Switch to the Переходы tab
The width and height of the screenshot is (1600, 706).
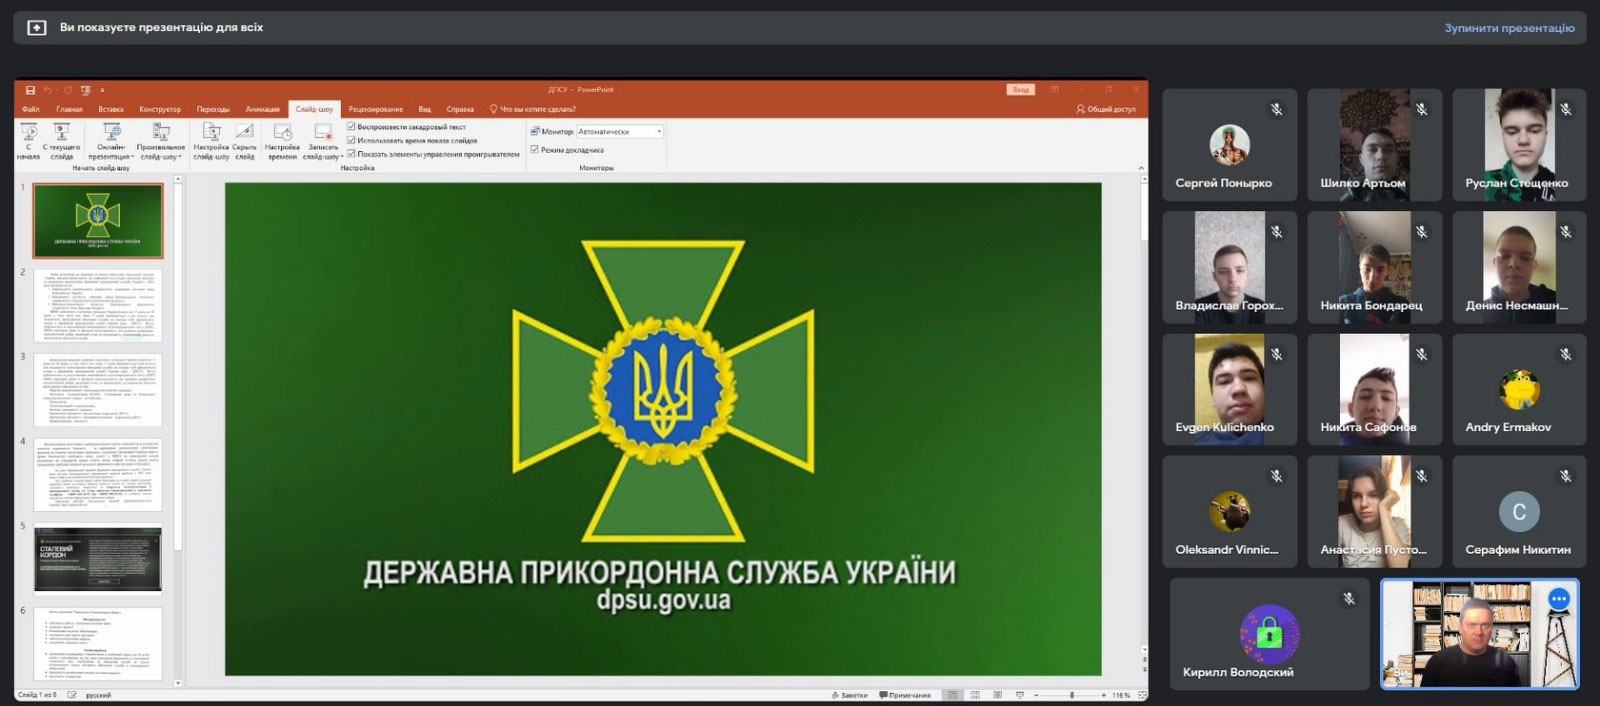213,109
